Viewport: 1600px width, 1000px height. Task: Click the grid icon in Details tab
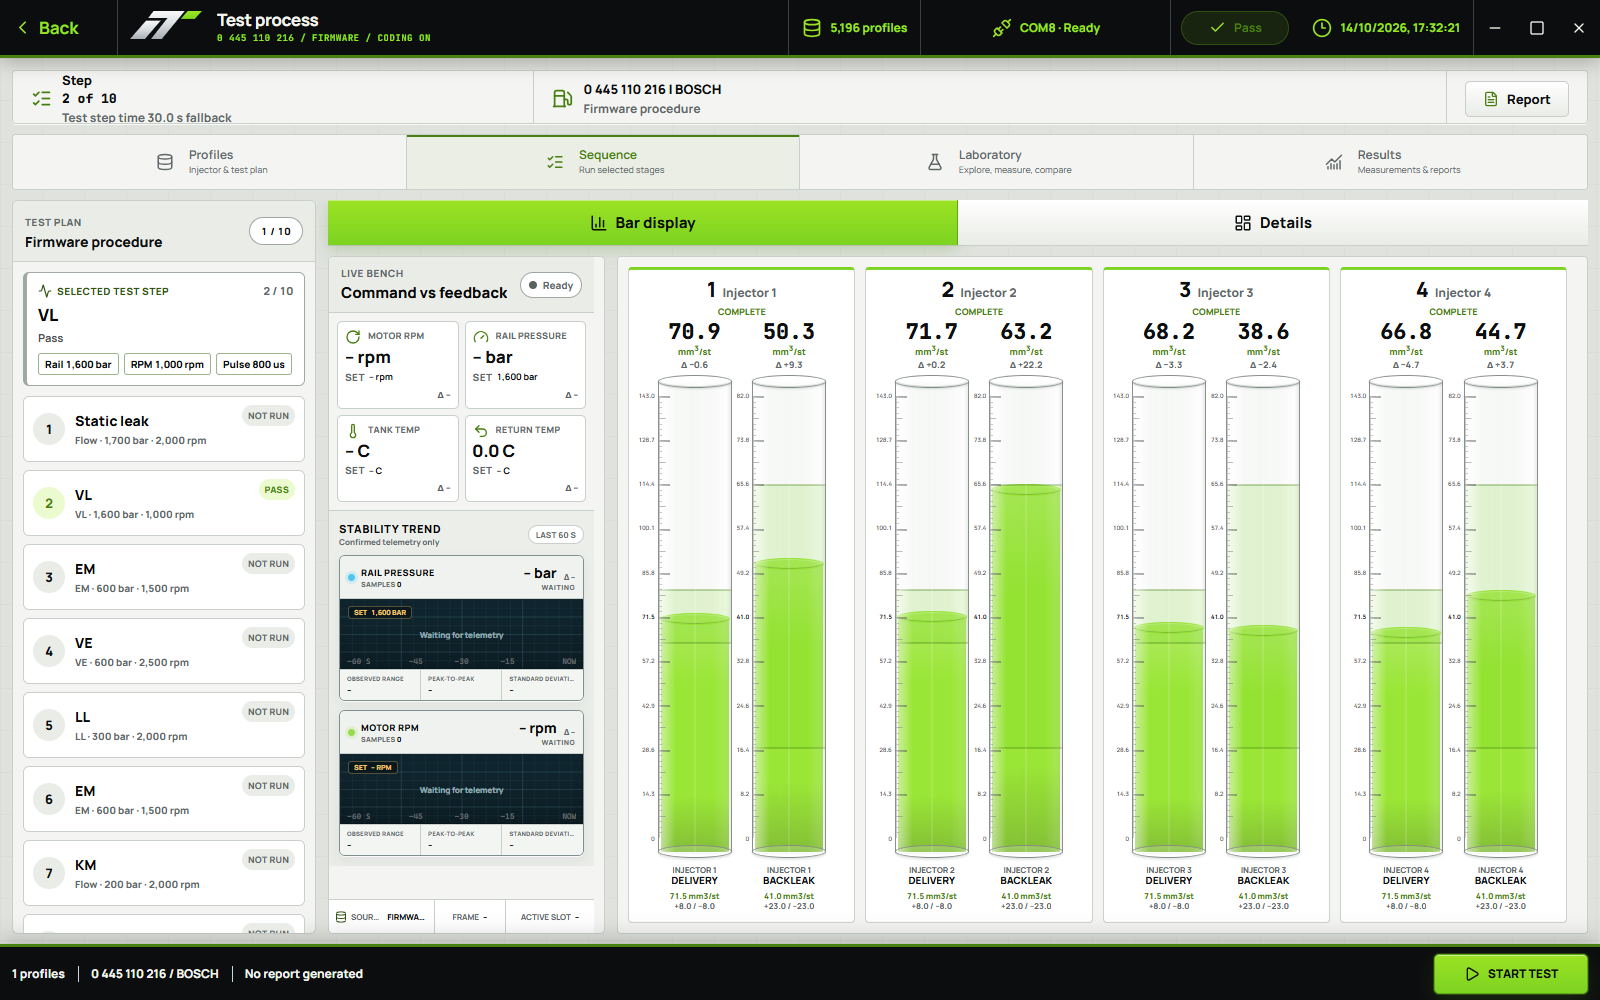(1243, 223)
